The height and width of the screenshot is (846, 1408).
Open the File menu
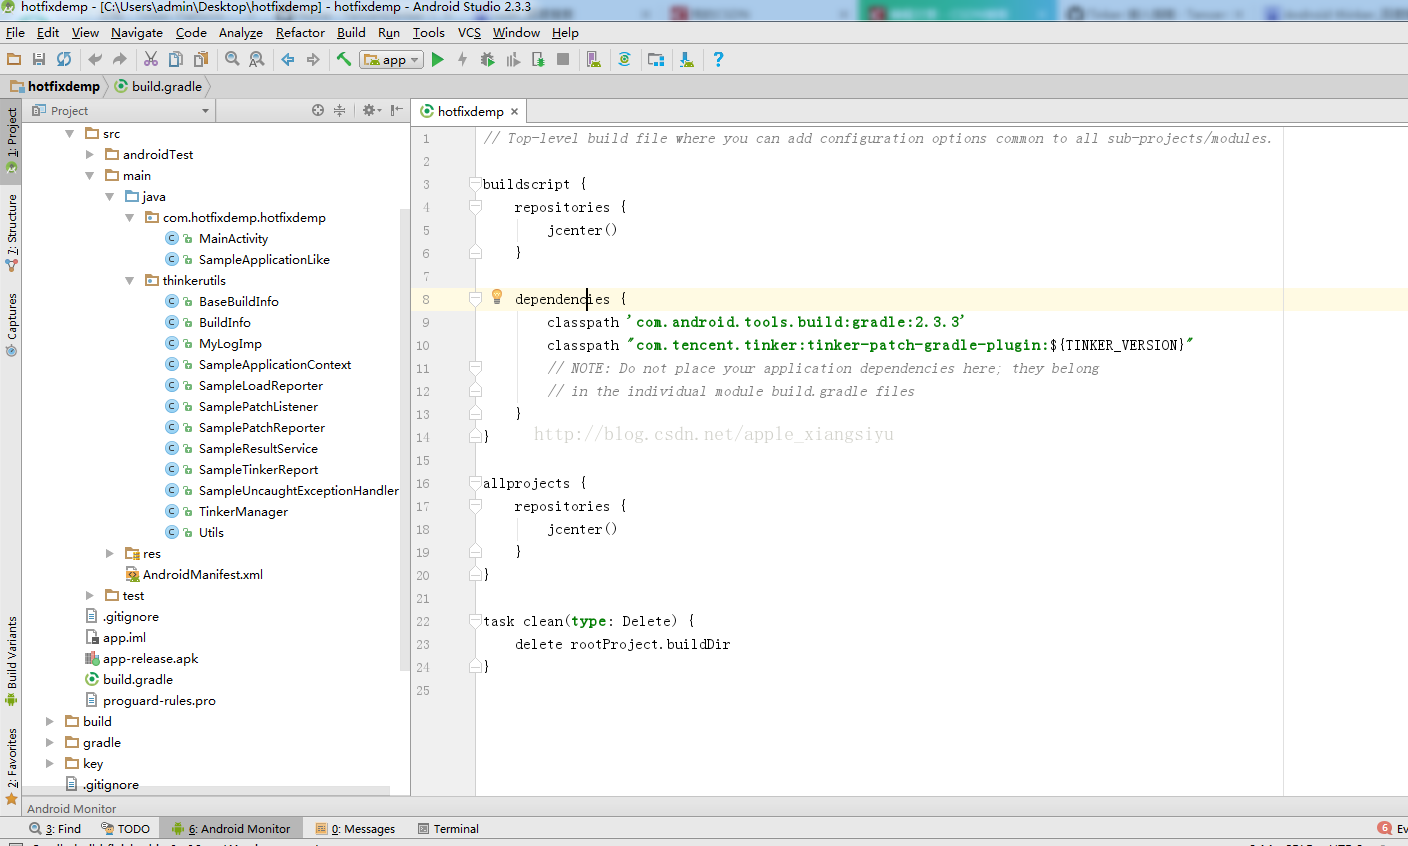click(x=15, y=32)
